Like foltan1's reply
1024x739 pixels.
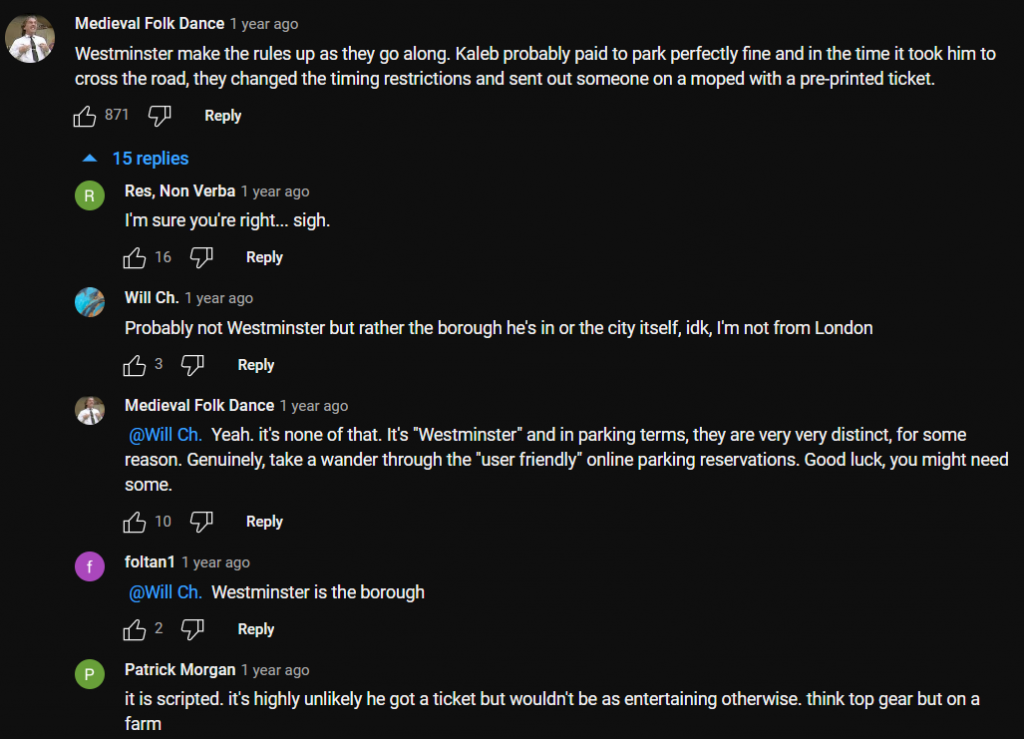(135, 630)
